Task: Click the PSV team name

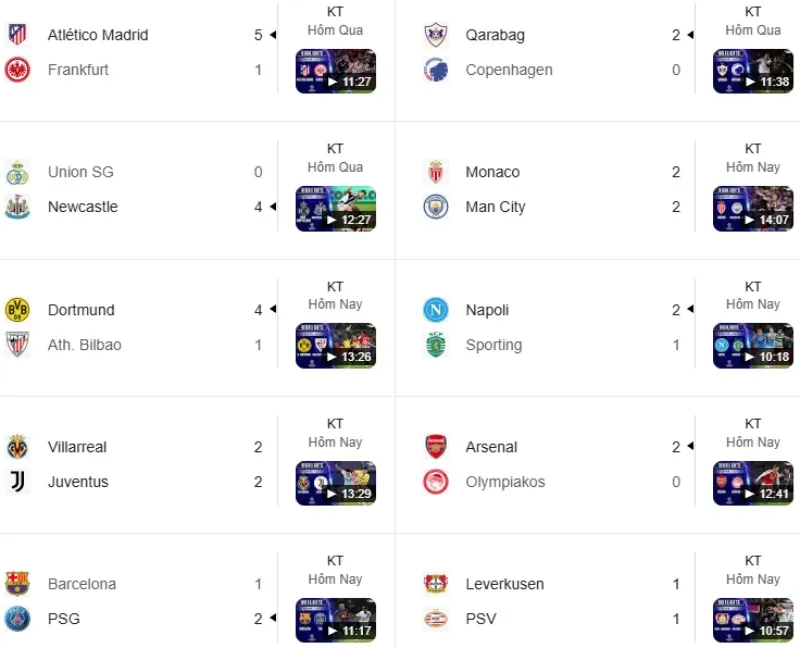Action: click(x=483, y=619)
